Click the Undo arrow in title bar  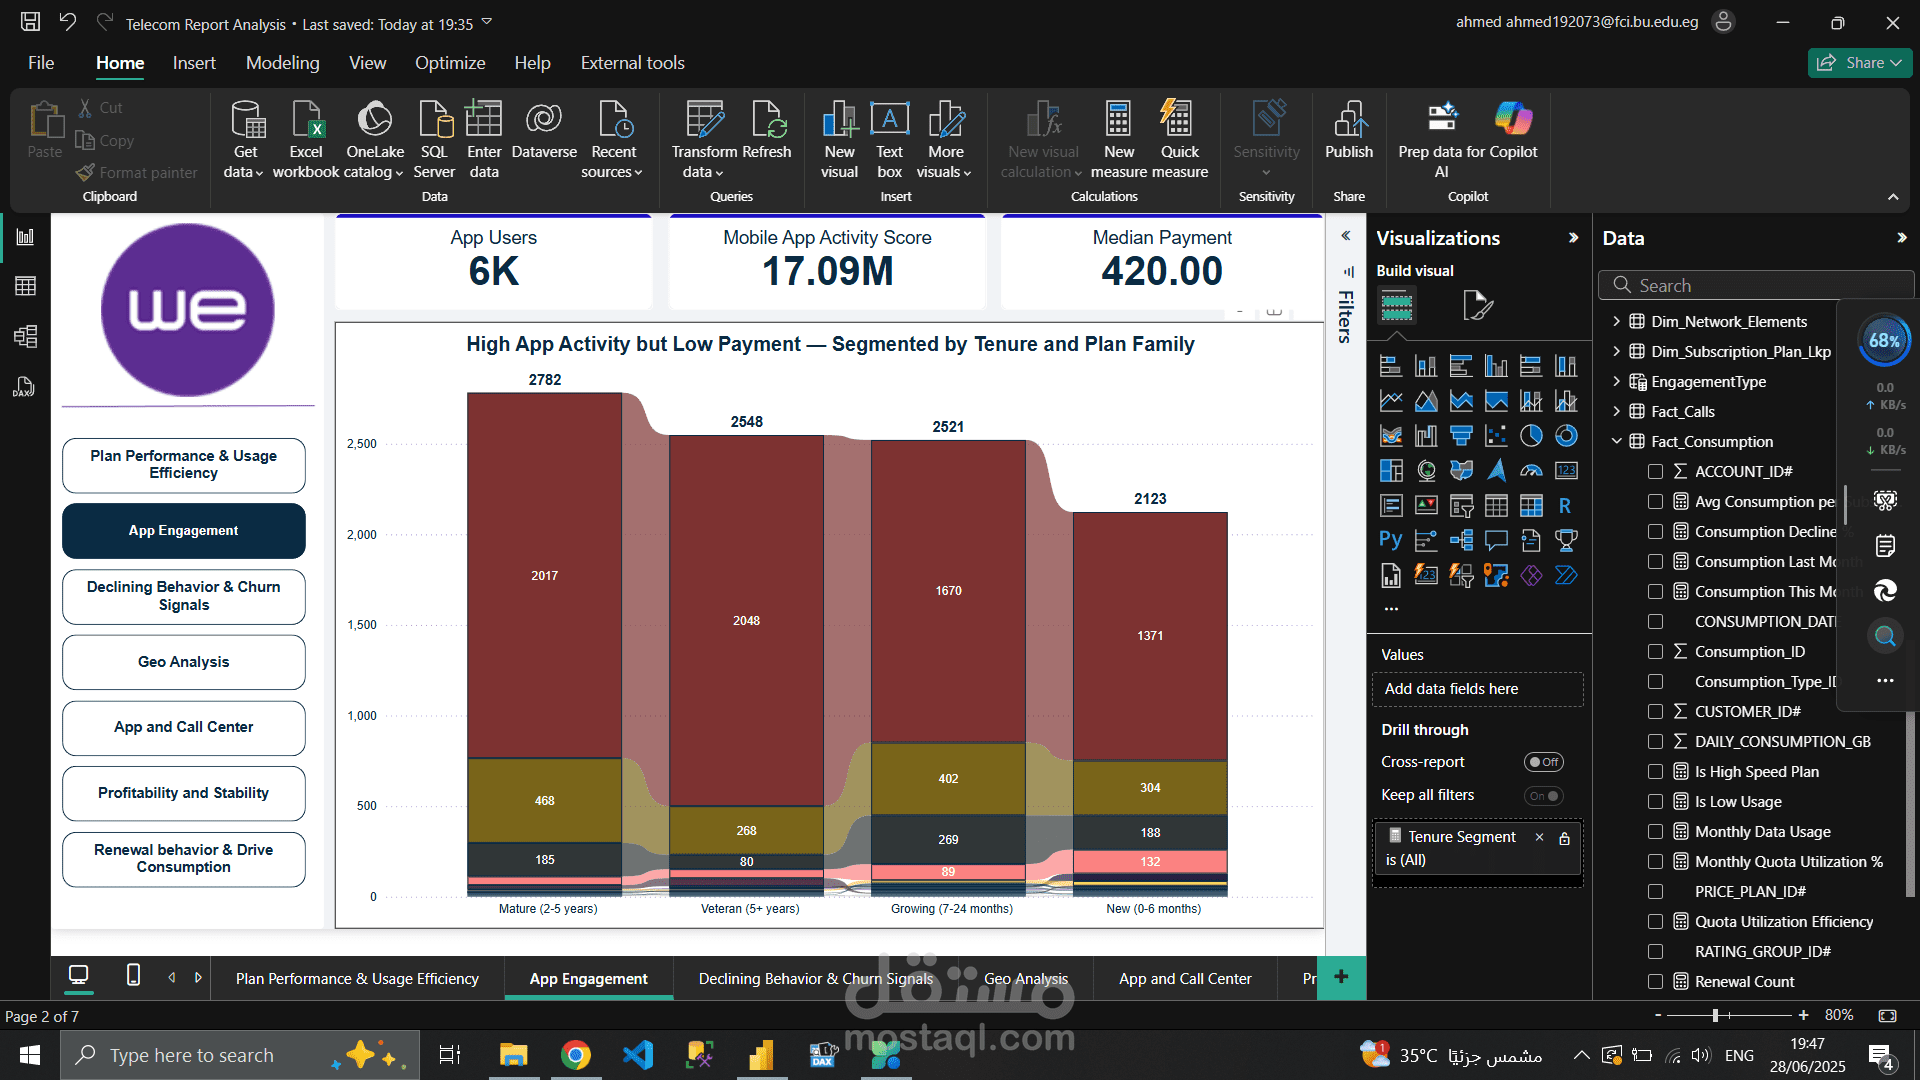(x=67, y=22)
